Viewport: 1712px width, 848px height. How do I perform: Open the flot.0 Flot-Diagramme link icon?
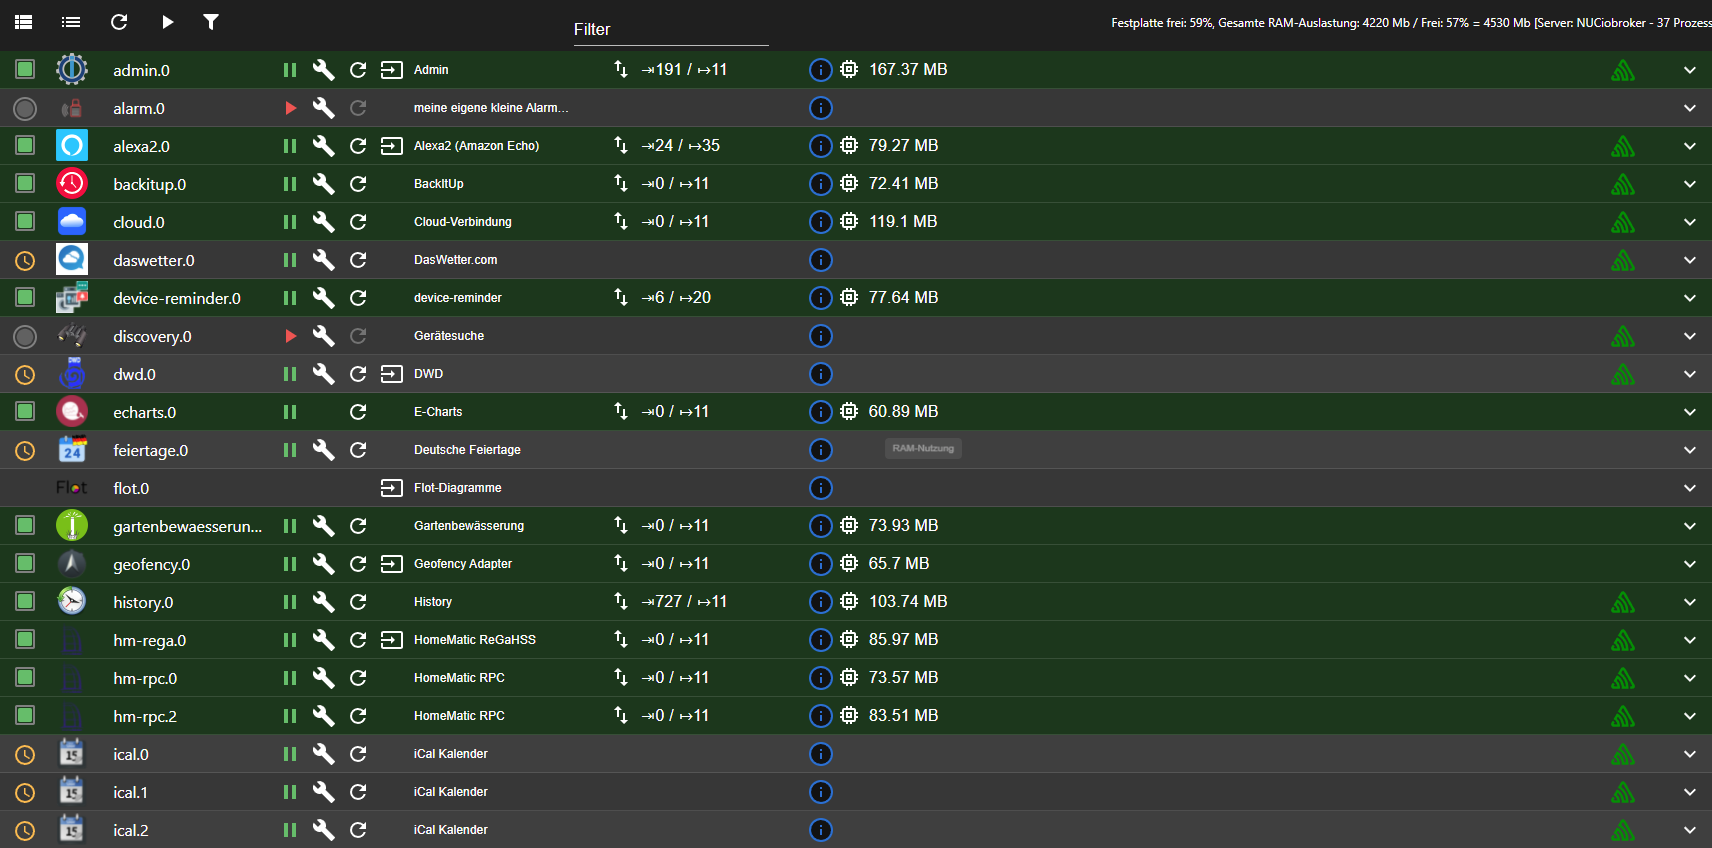coord(392,488)
